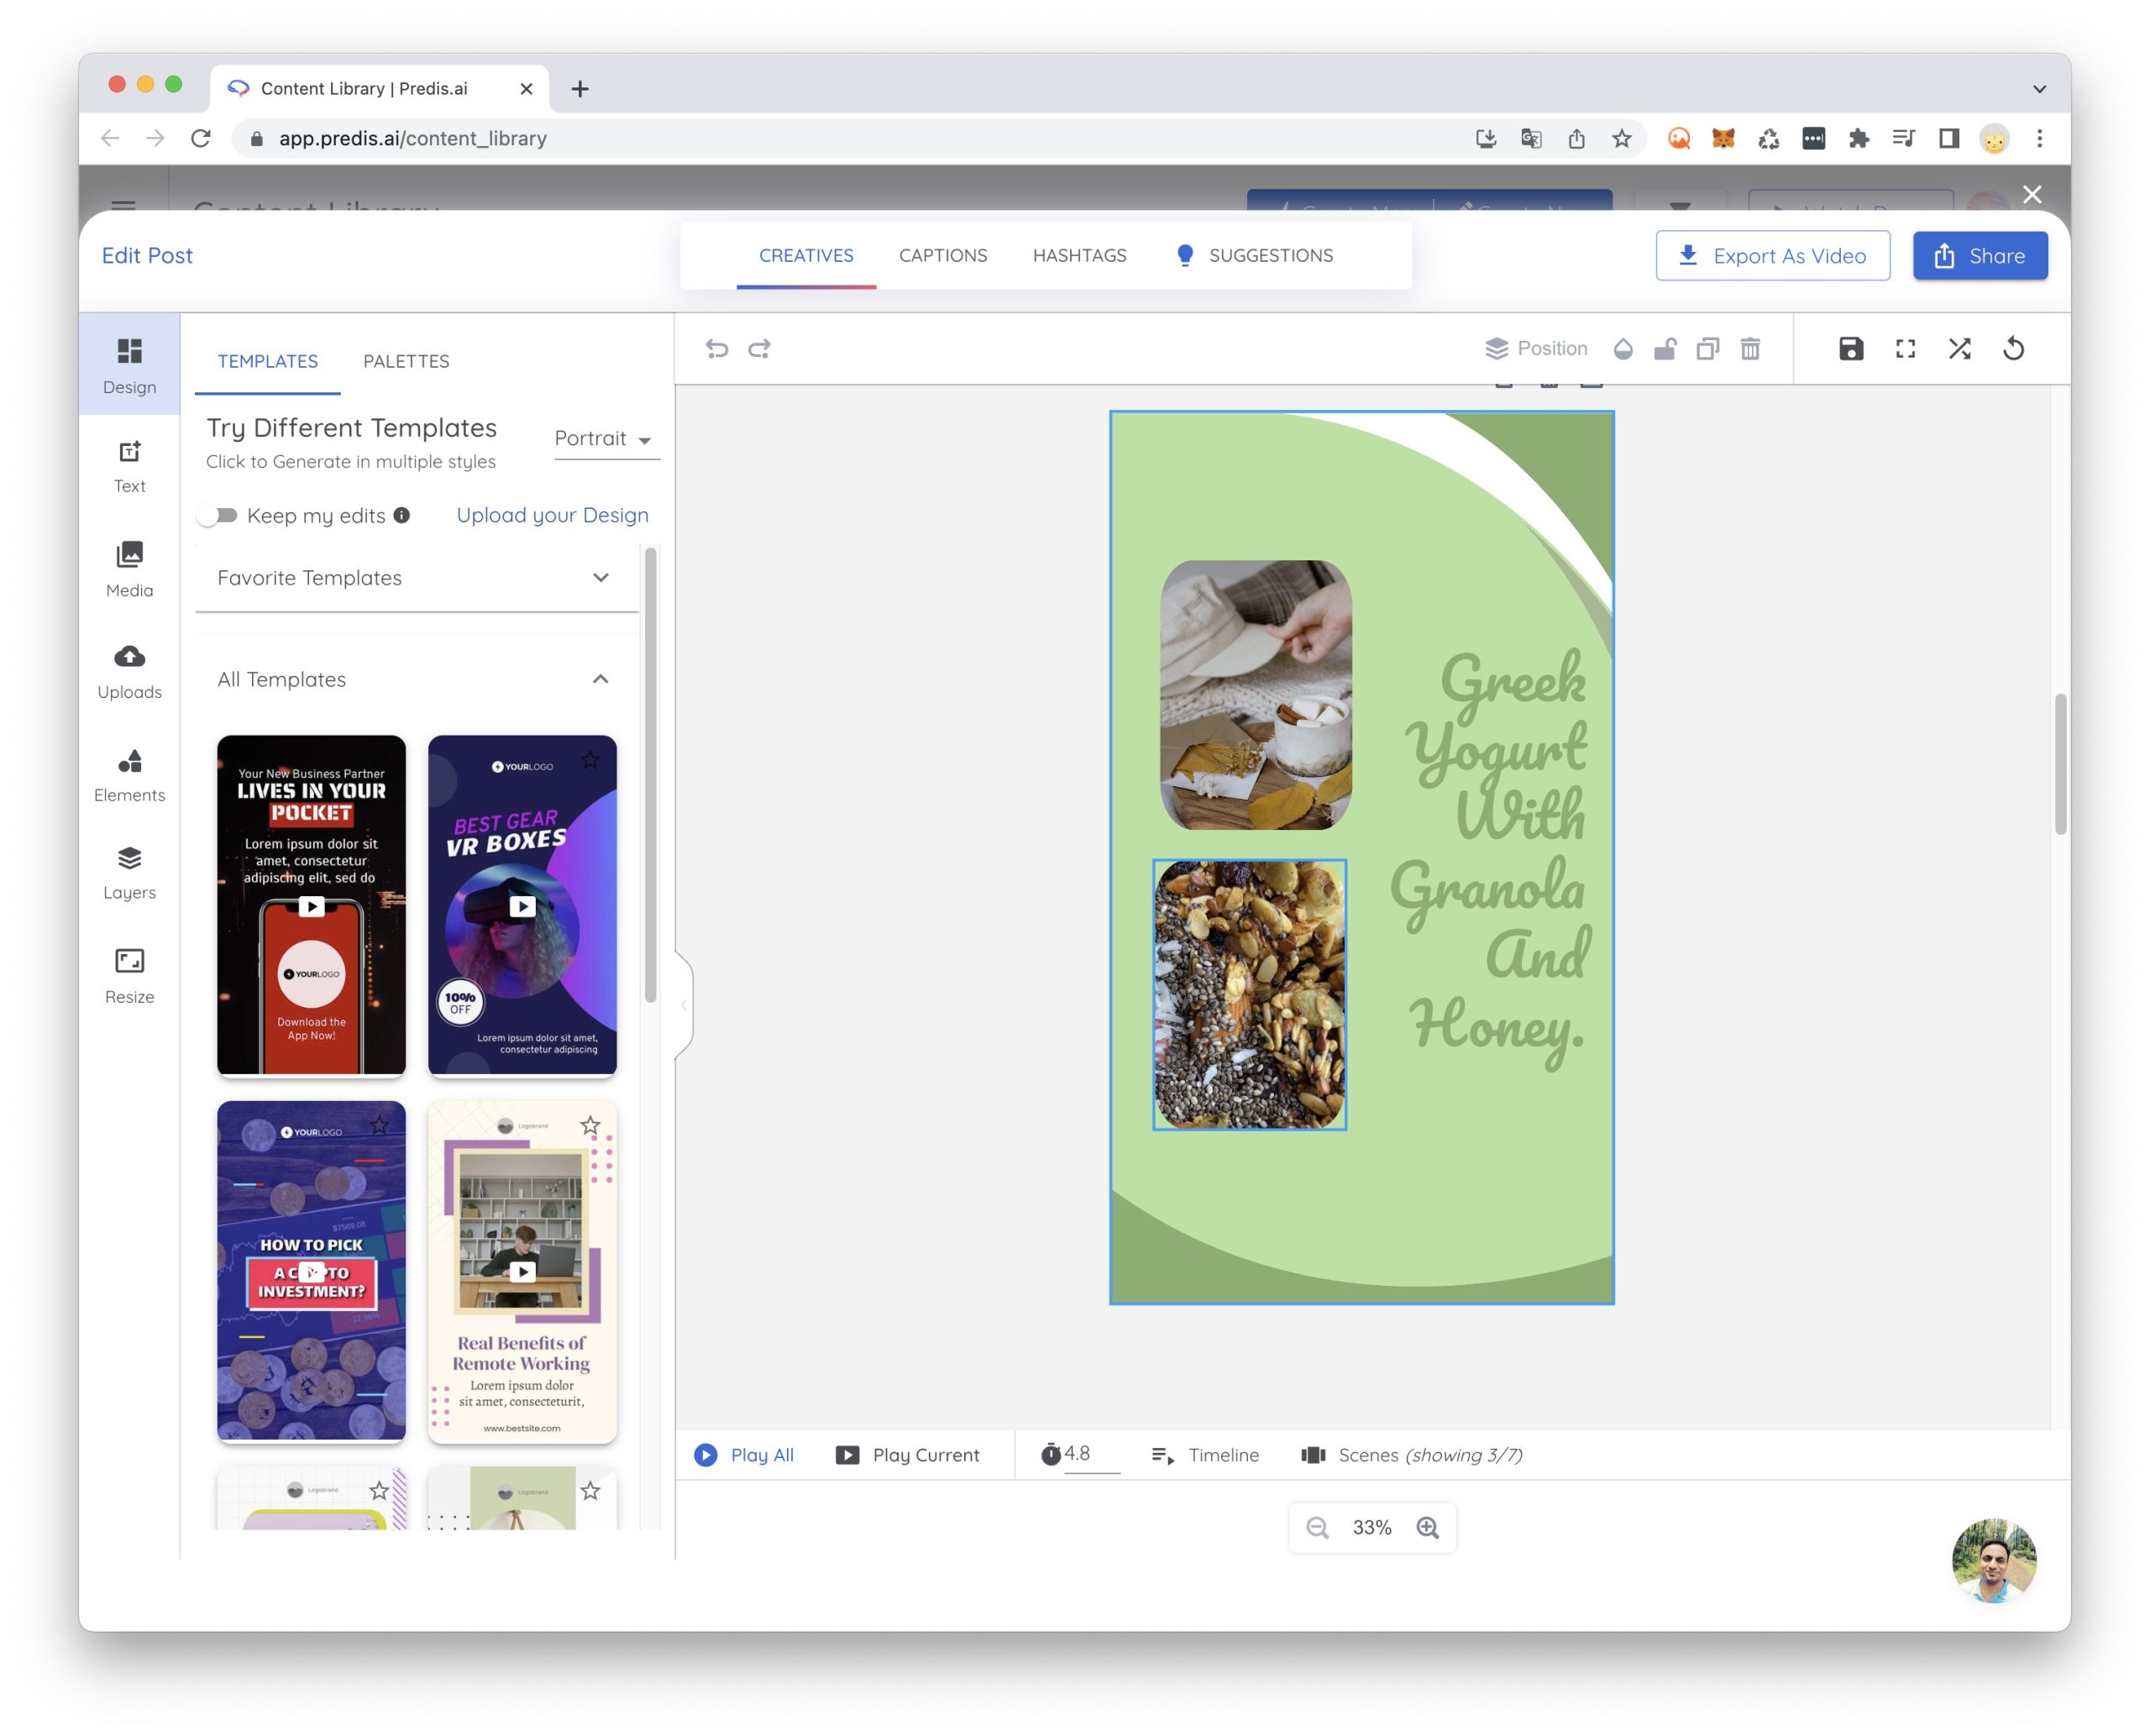This screenshot has height=1736, width=2150.
Task: Click the zoom in magnifier icon
Action: pos(1427,1527)
